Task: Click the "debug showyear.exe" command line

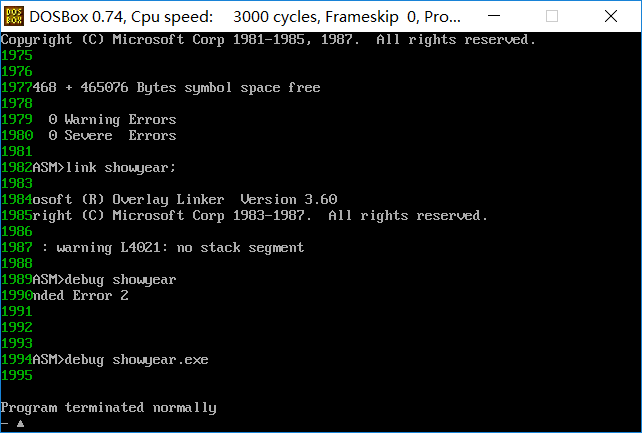Action: 136,359
